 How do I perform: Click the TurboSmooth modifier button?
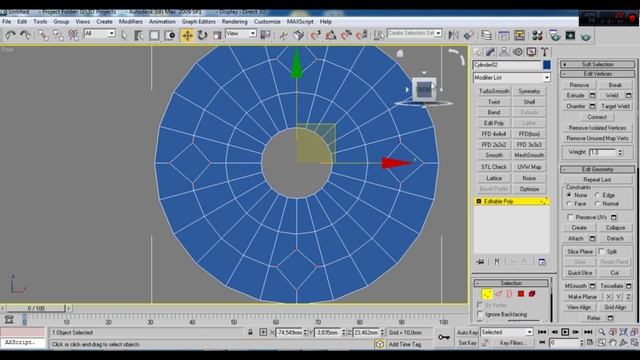494,91
